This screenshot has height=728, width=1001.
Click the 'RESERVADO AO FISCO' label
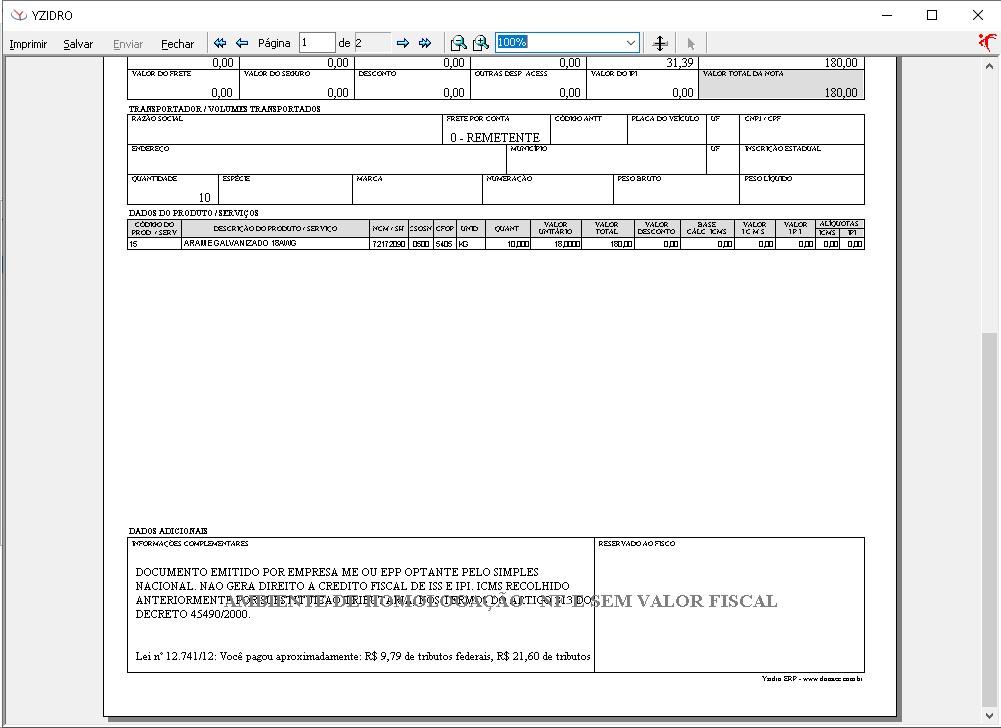(x=636, y=543)
